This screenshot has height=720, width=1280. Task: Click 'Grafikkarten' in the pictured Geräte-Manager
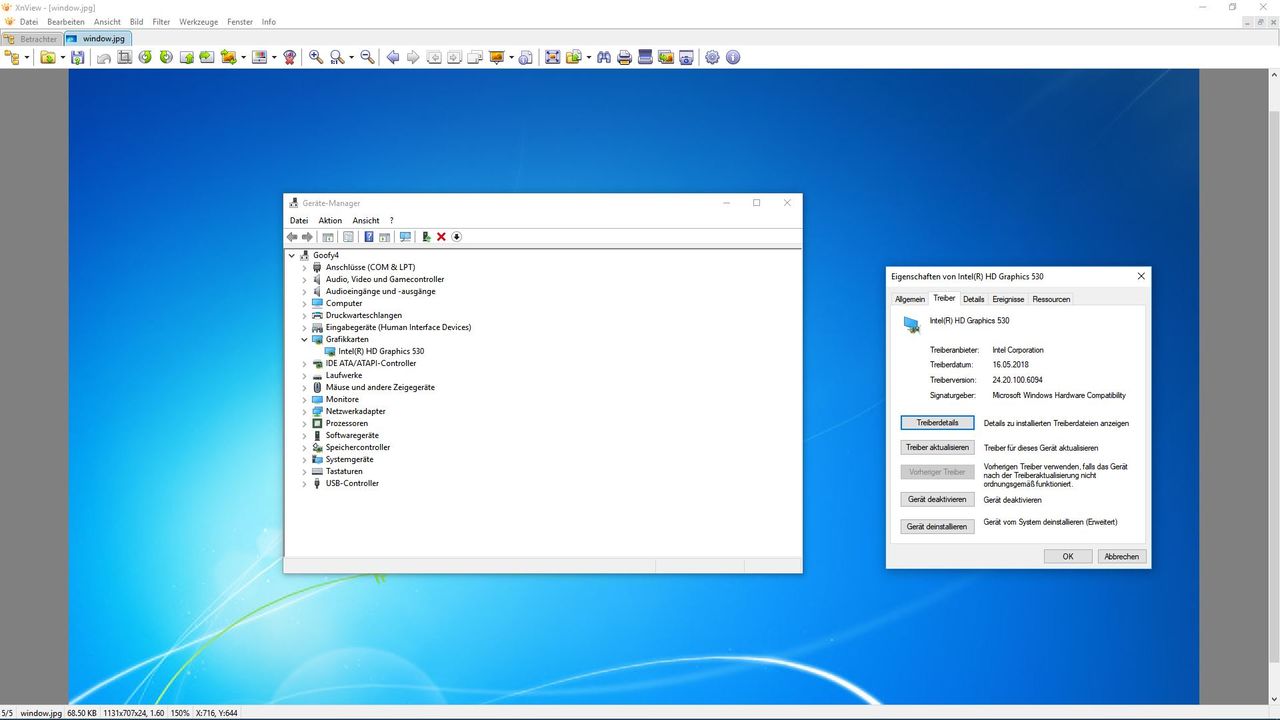(x=347, y=339)
